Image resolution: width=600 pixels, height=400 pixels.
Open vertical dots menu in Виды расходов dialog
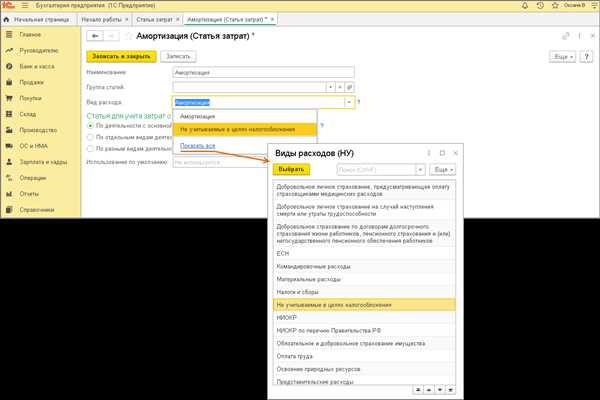(x=429, y=153)
